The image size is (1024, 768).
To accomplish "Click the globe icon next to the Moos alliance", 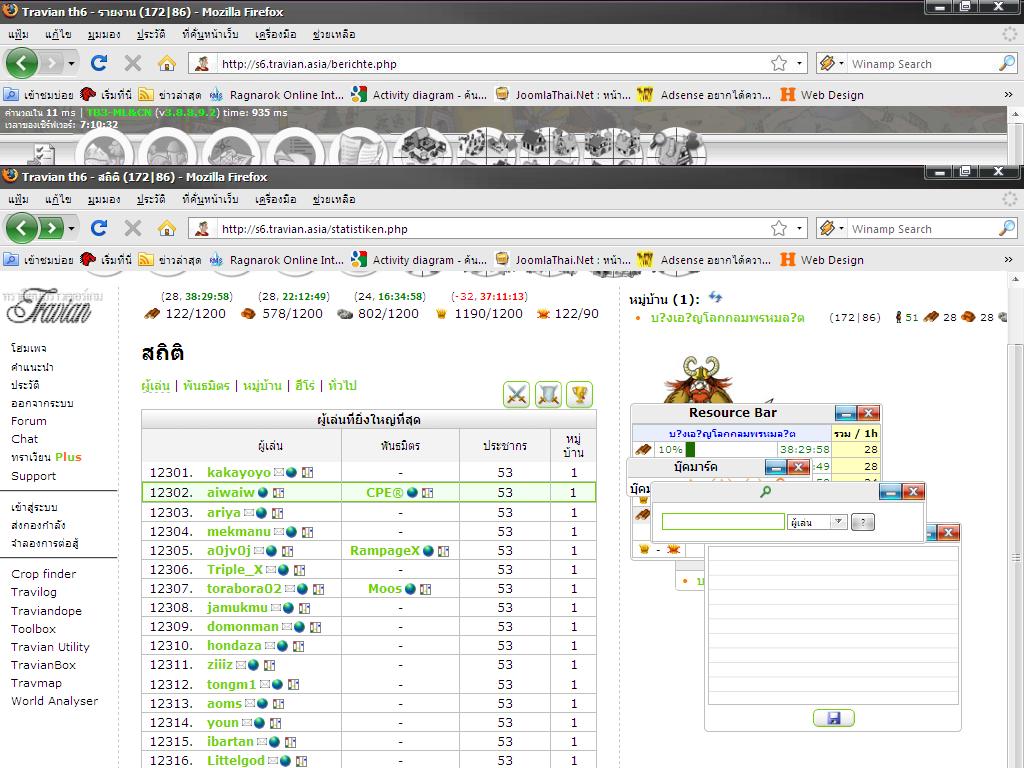I will pyautogui.click(x=410, y=589).
